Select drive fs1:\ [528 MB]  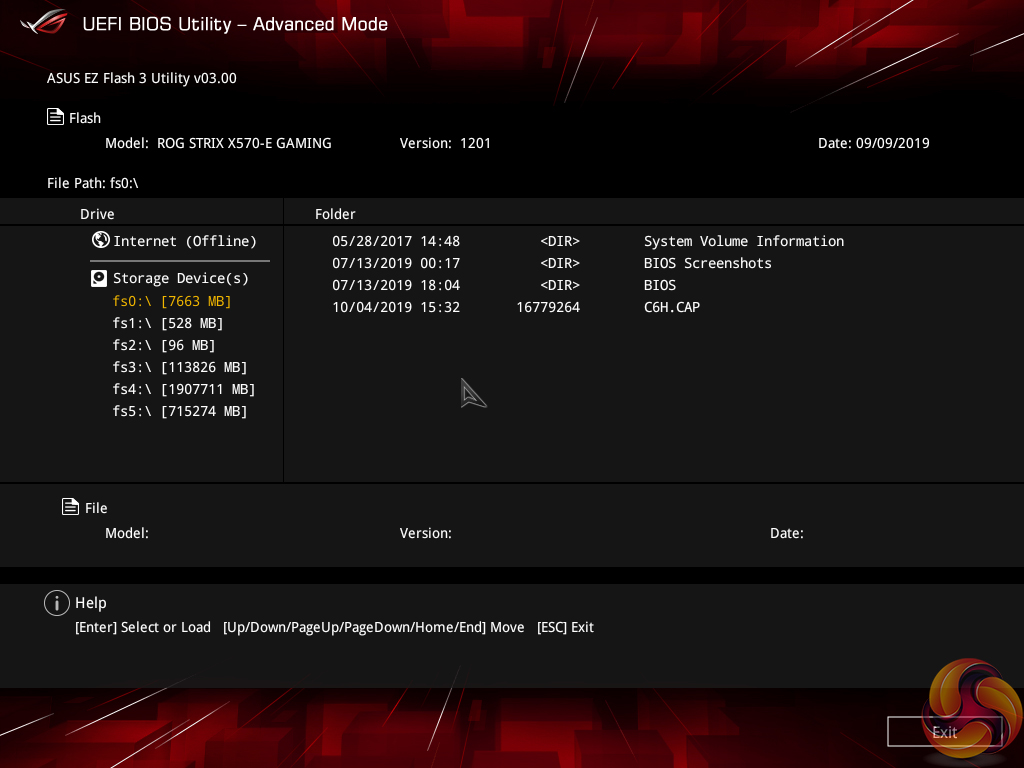point(168,323)
